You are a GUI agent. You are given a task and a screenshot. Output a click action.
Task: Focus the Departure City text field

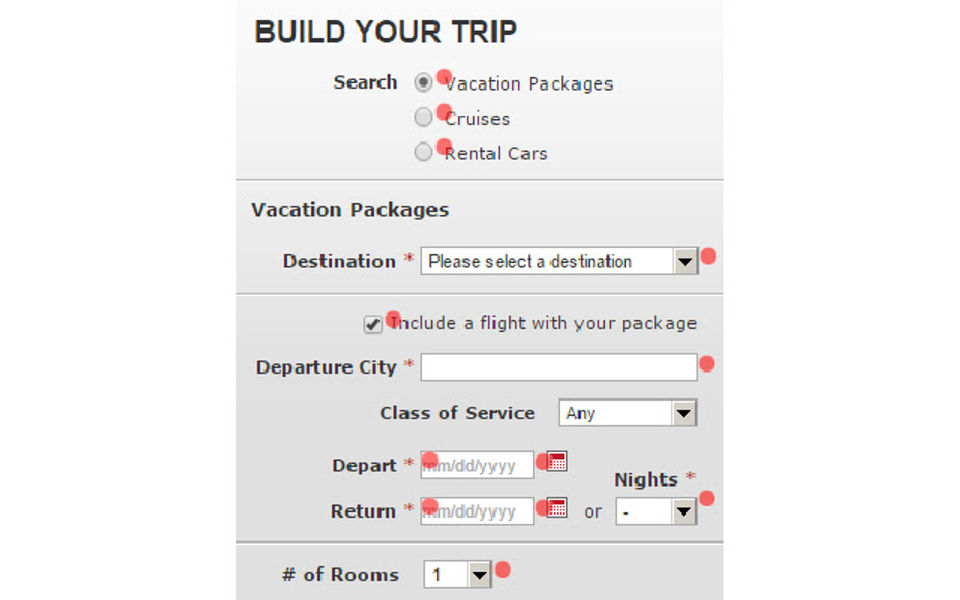click(x=558, y=368)
